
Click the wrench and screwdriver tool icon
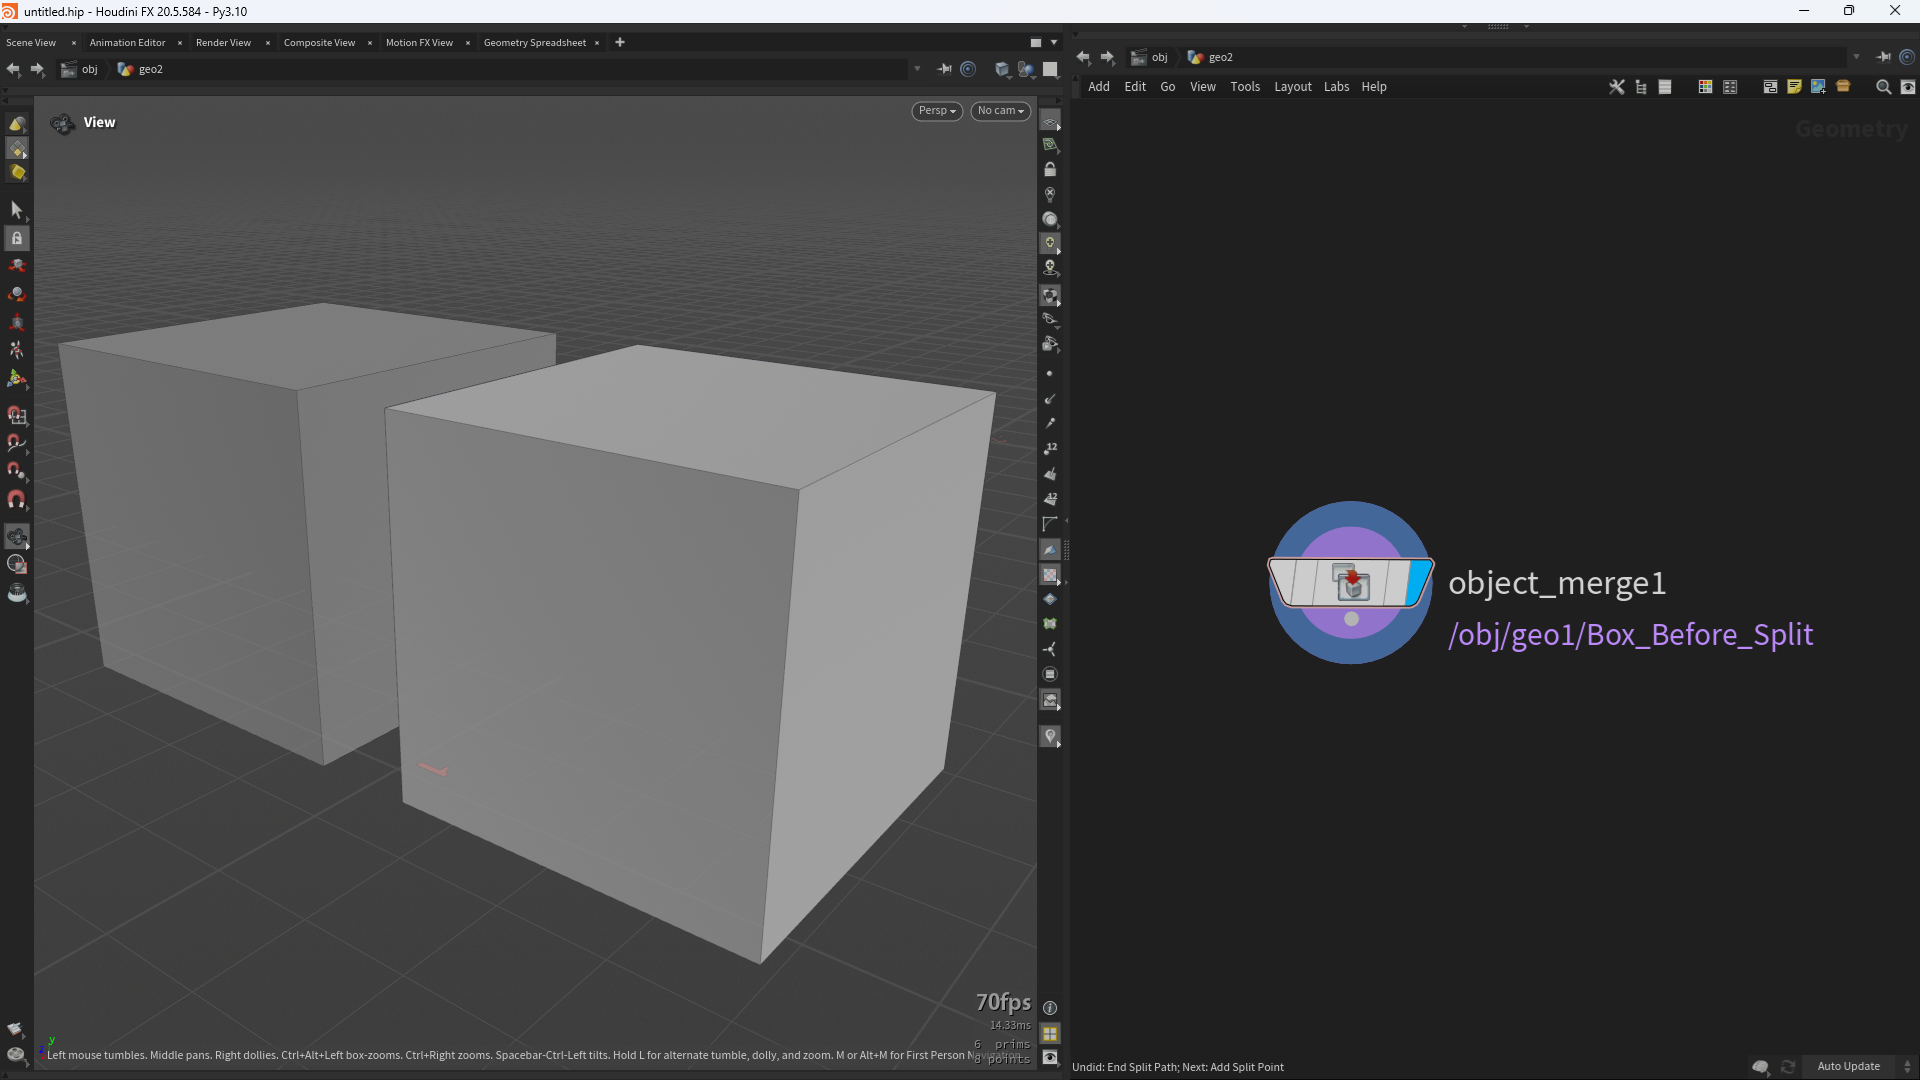point(1616,87)
